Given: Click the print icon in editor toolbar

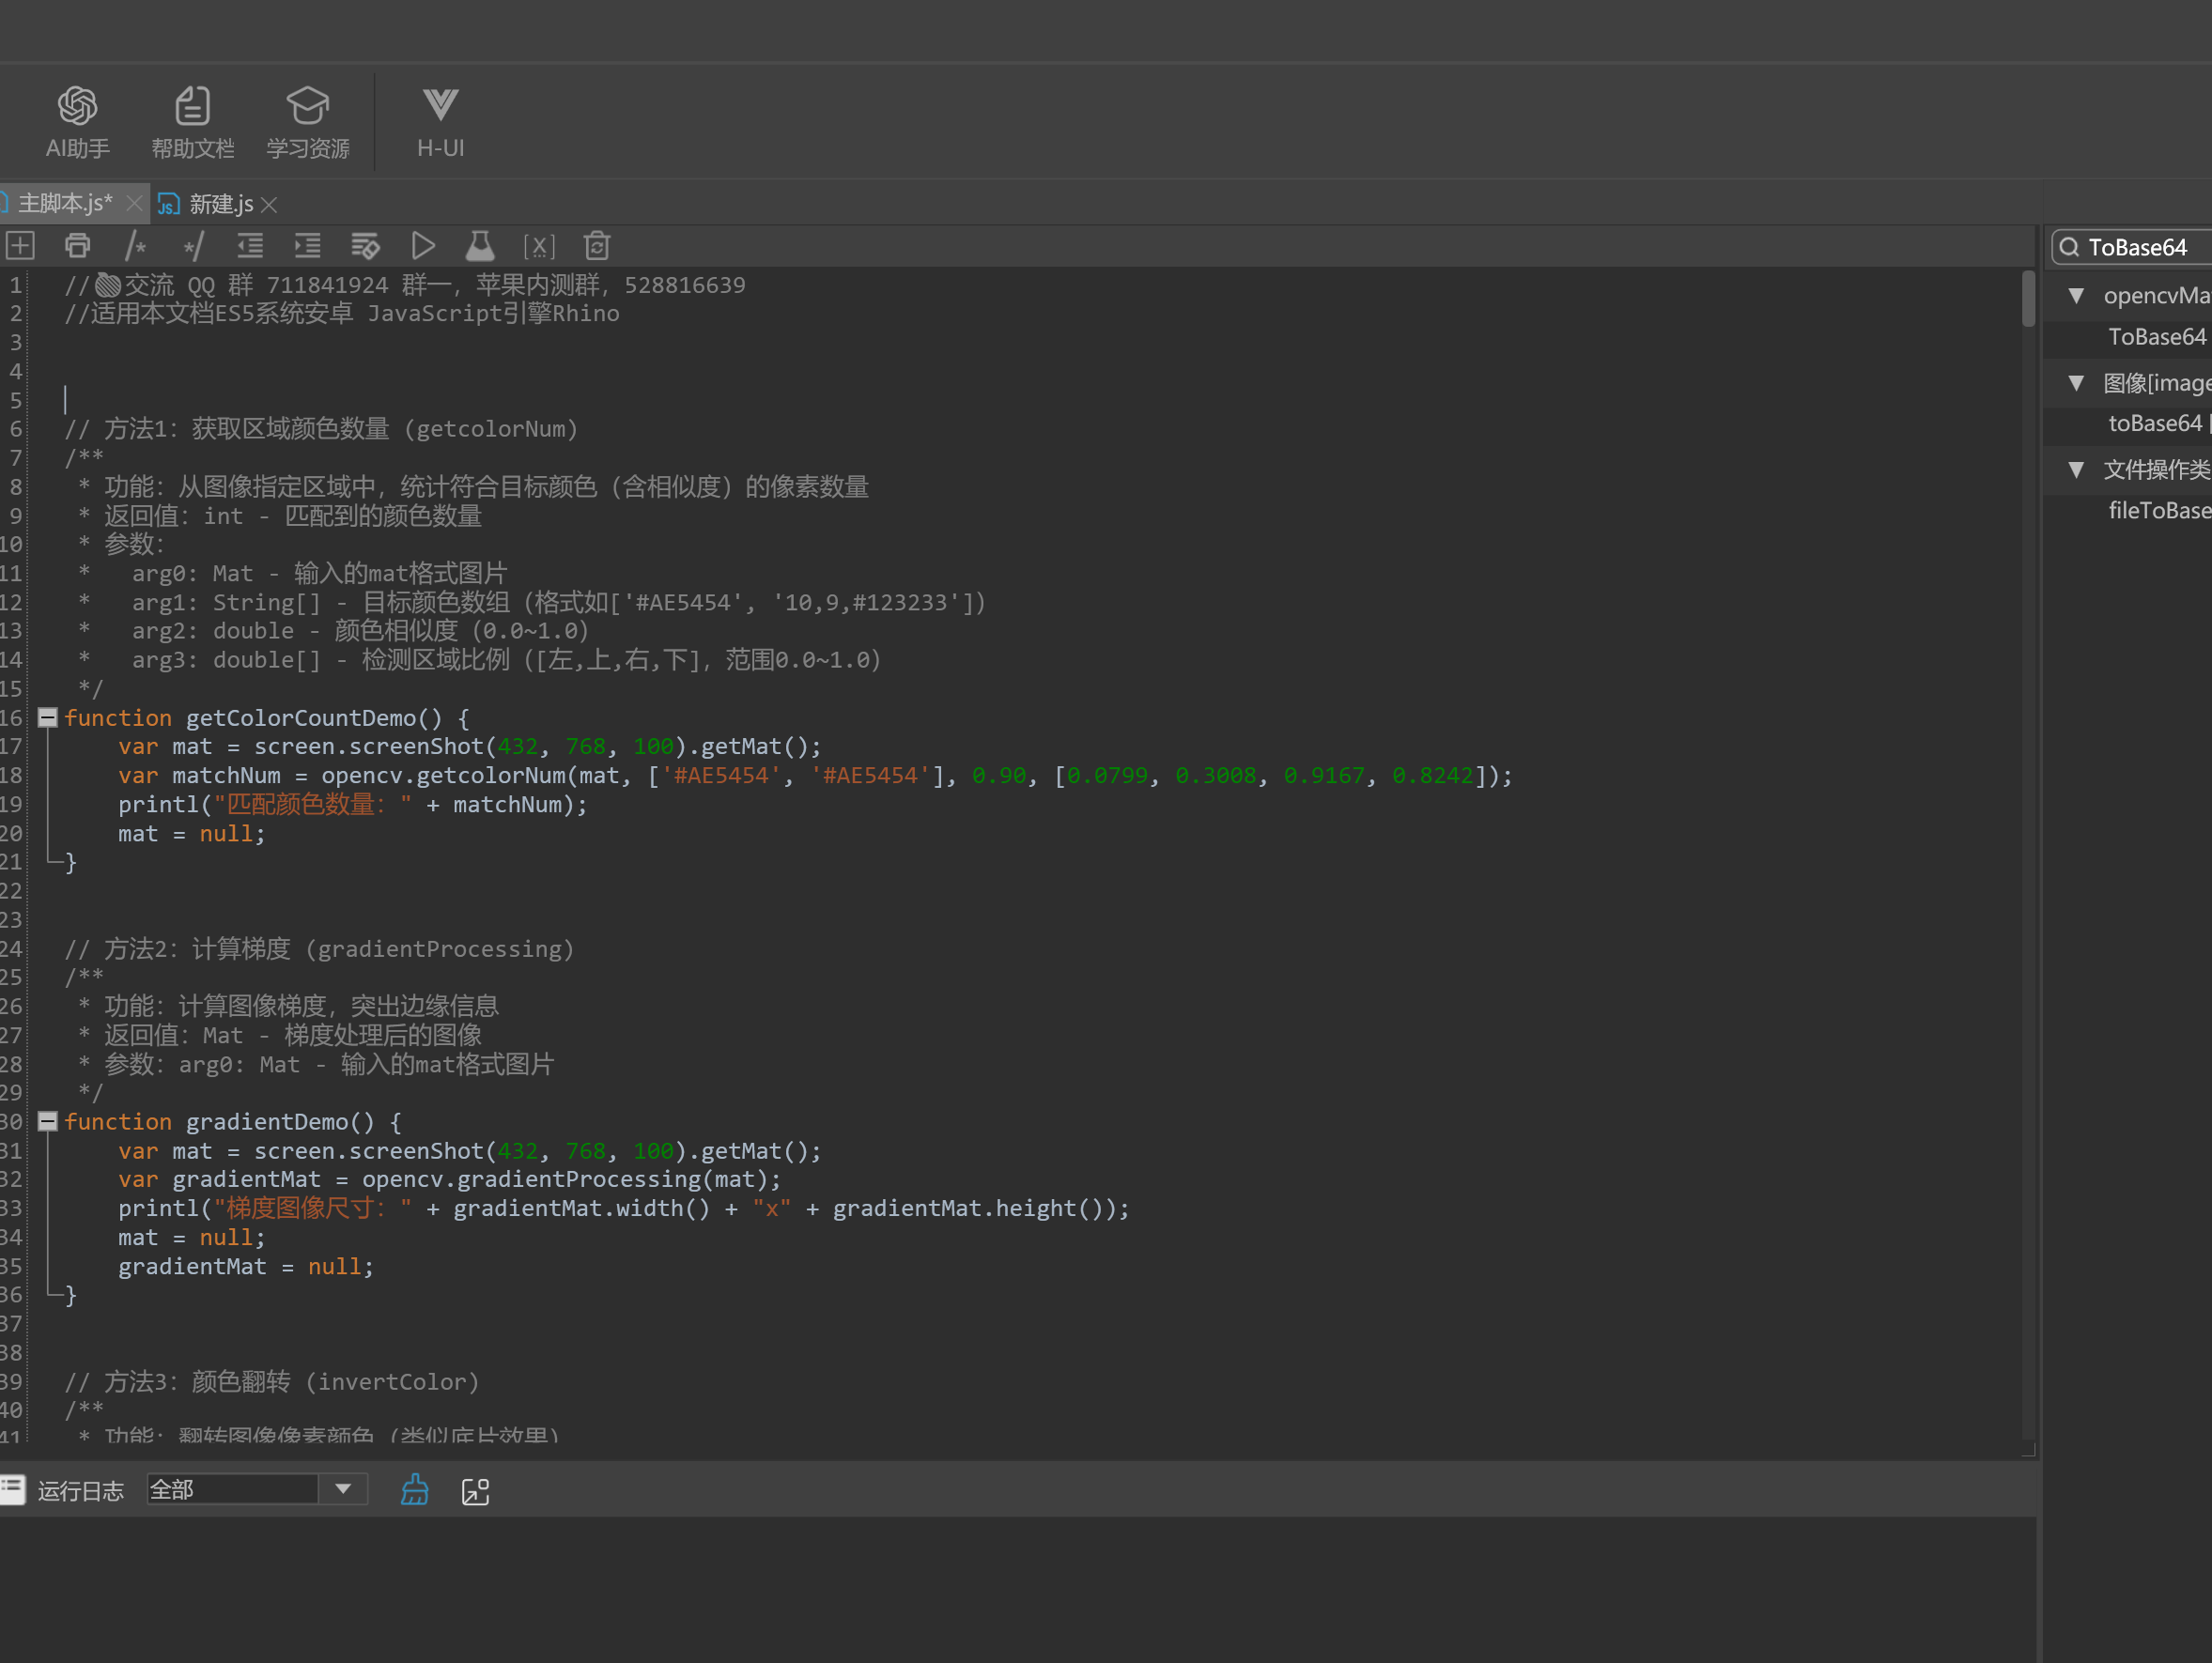Looking at the screenshot, I should point(77,246).
